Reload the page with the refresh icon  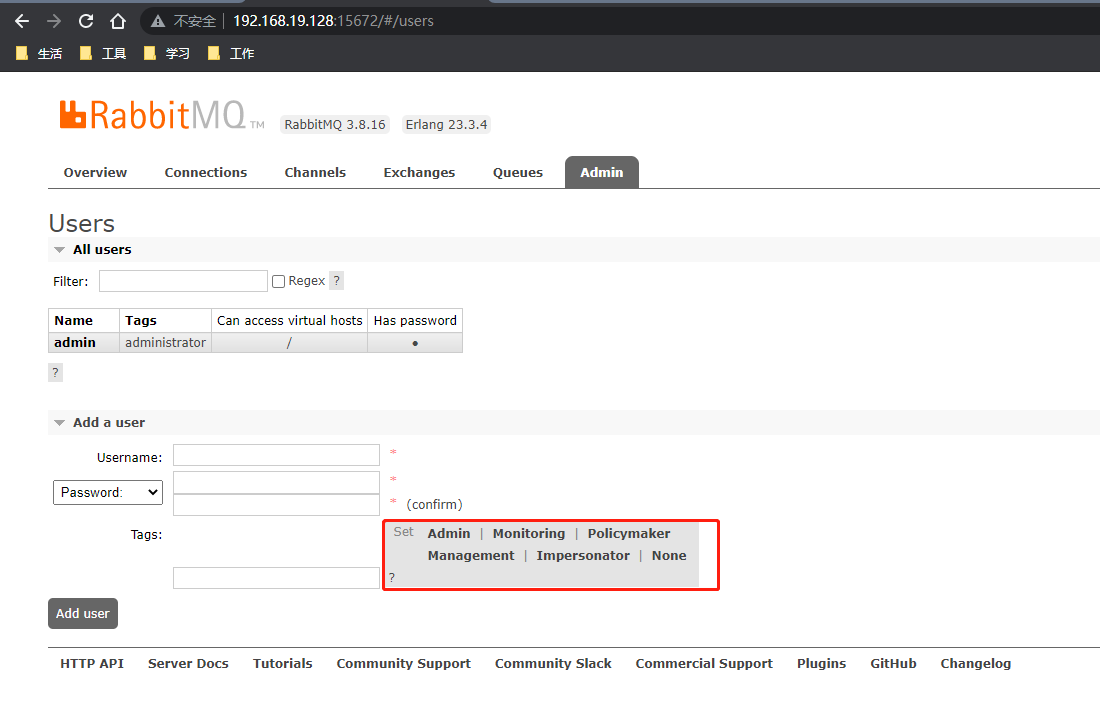pos(86,21)
